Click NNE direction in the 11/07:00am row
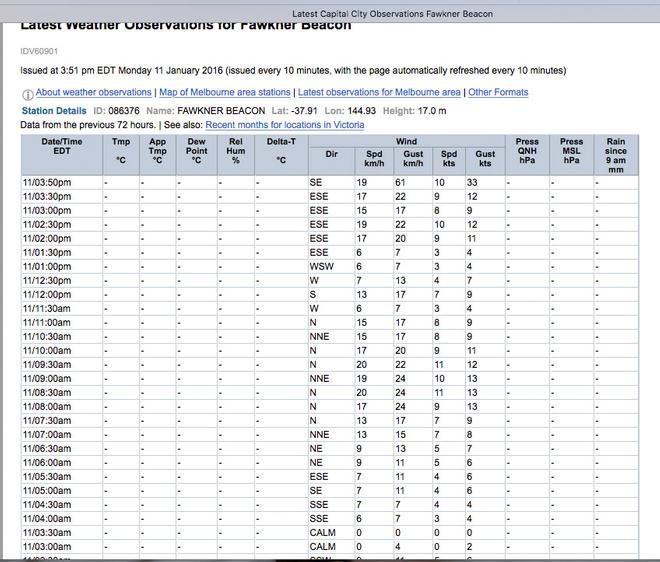Viewport: 660px width, 562px height. (x=319, y=434)
